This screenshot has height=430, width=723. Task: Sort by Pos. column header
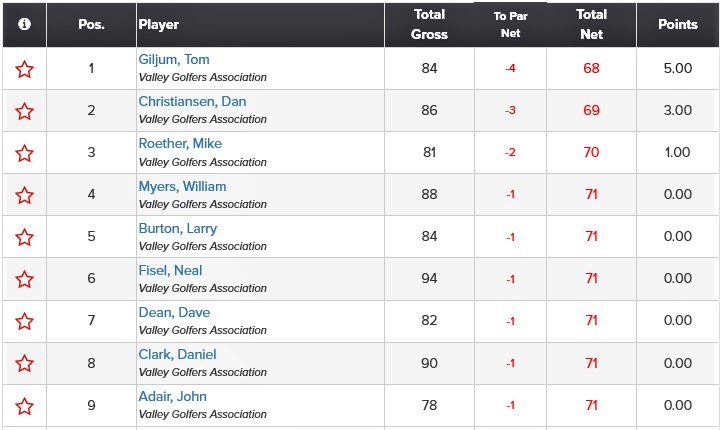point(91,24)
